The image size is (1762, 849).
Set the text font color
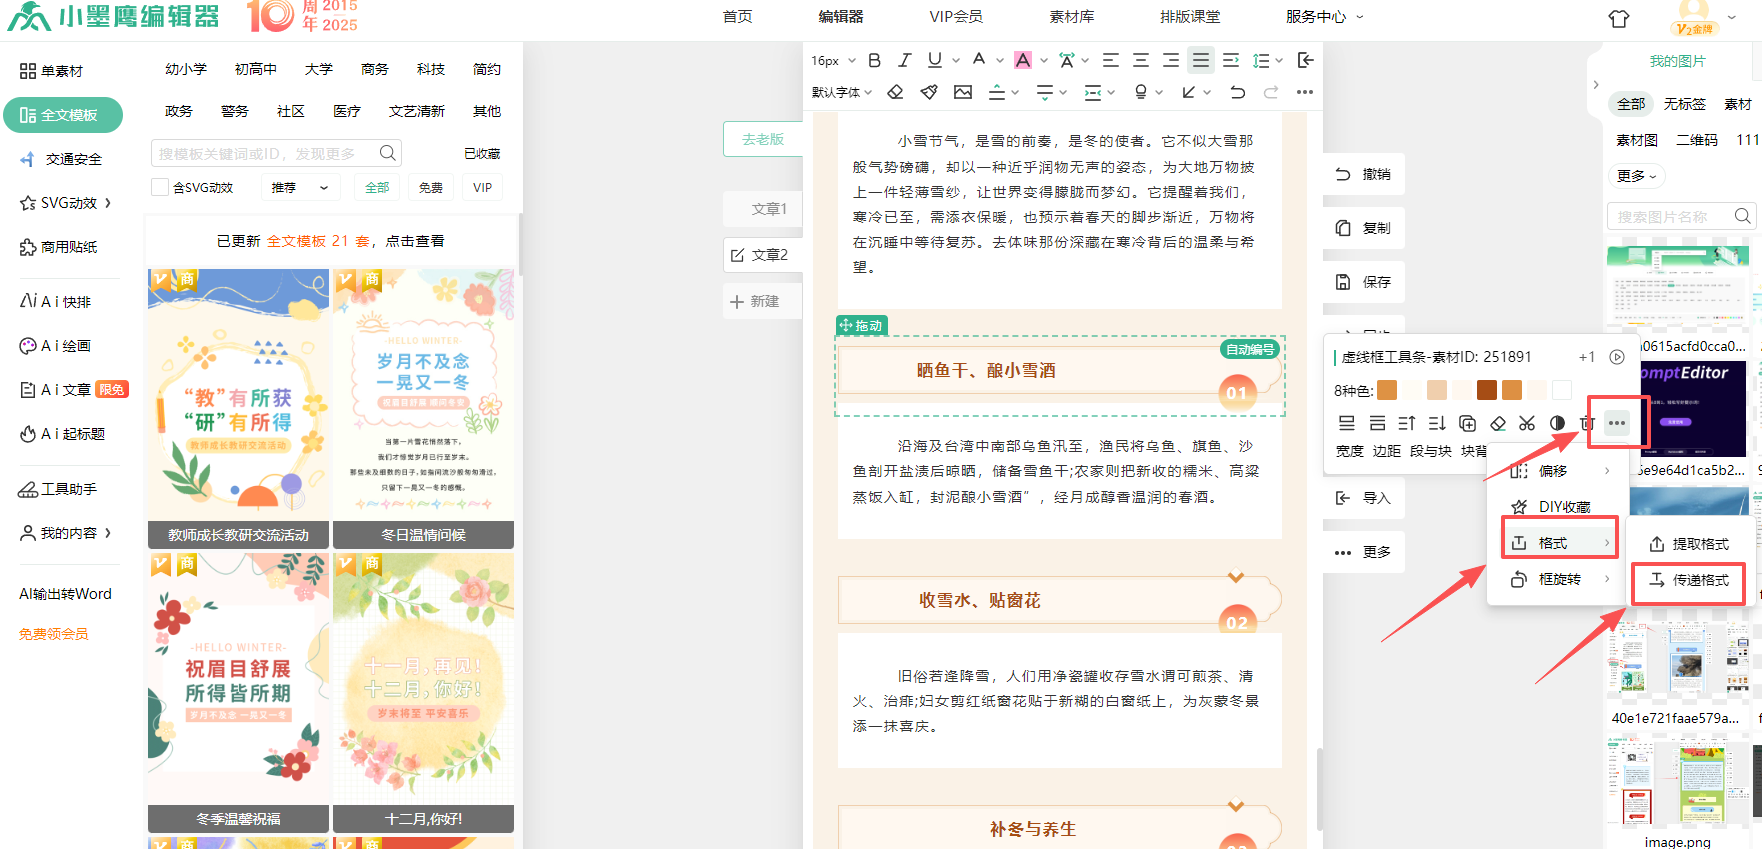click(x=979, y=60)
